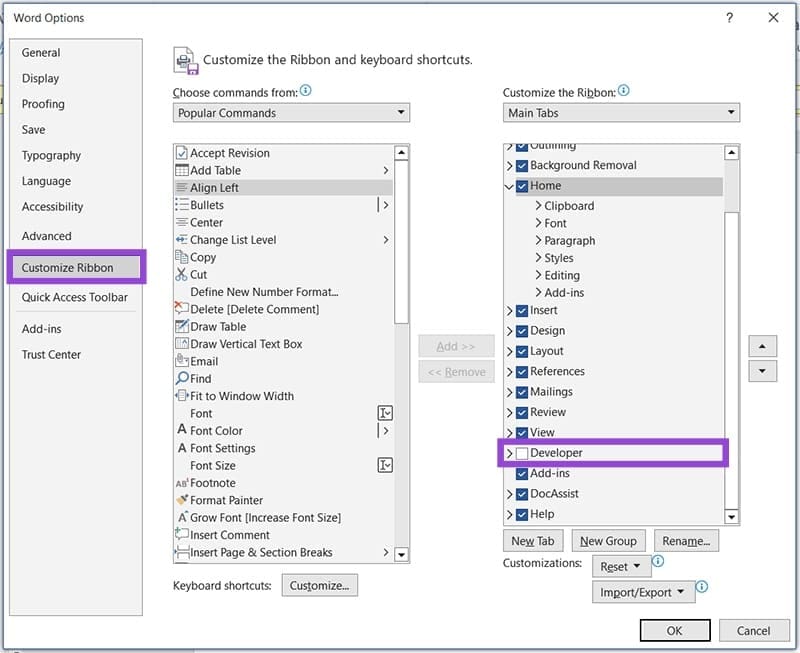Switch to the Trust Center page
The image size is (800, 653).
52,354
